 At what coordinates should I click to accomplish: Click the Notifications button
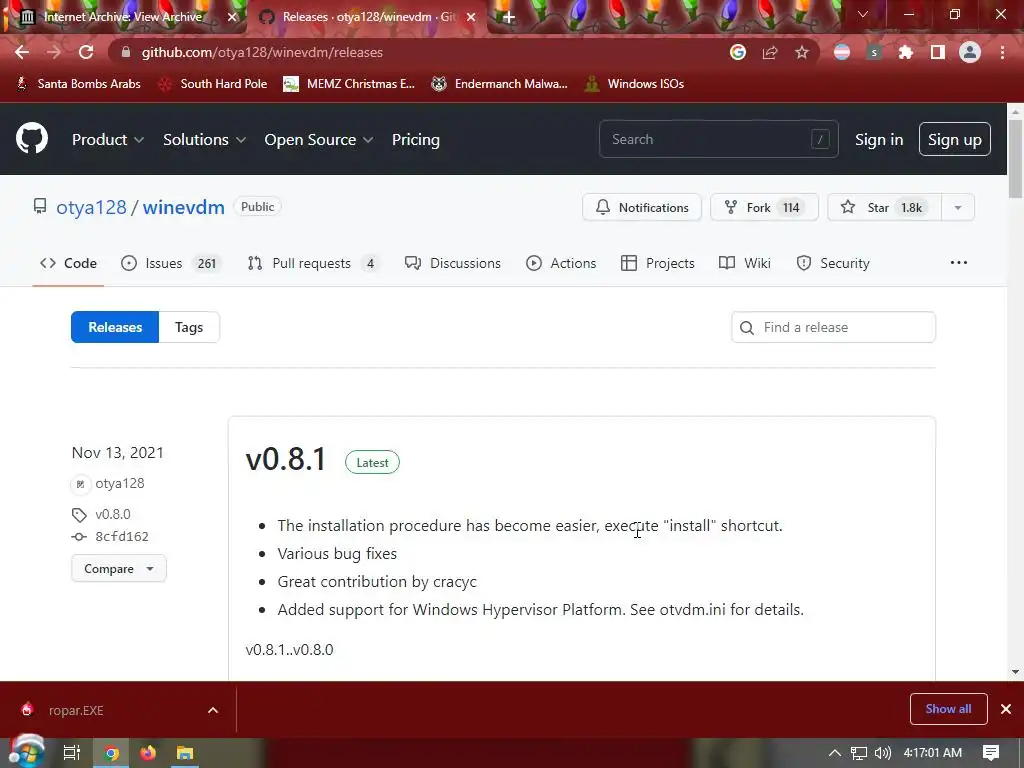[642, 207]
